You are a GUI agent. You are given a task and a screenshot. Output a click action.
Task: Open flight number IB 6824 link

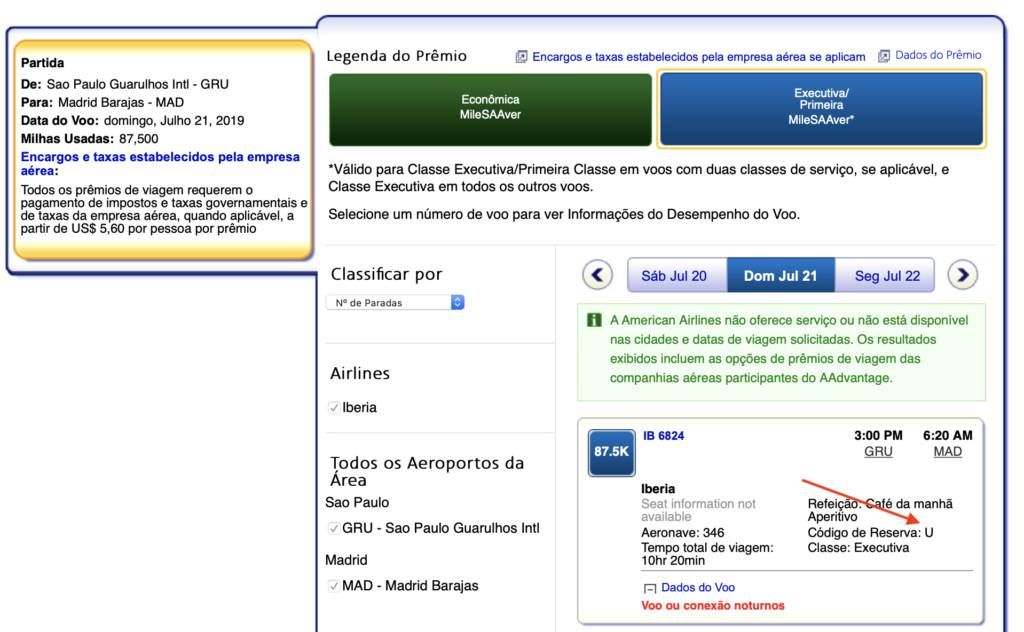click(664, 435)
